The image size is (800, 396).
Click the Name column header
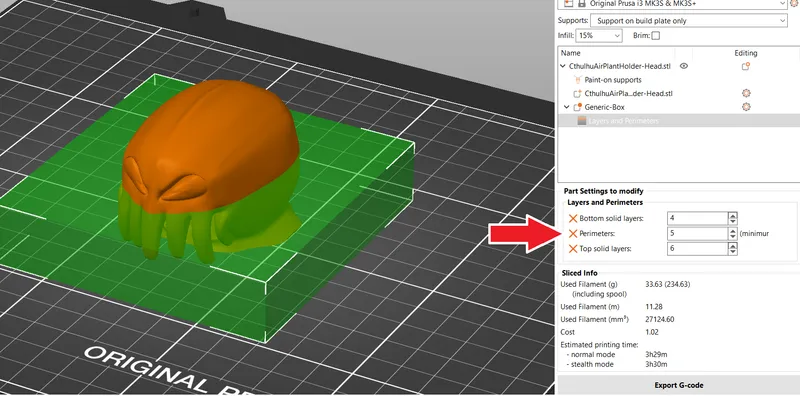point(570,53)
